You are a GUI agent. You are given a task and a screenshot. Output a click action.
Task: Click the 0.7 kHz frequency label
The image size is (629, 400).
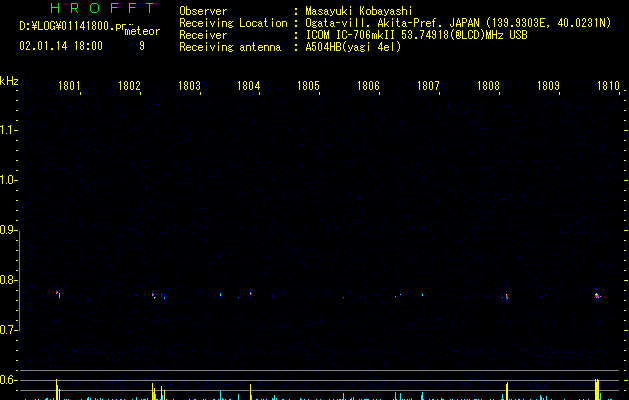8,330
